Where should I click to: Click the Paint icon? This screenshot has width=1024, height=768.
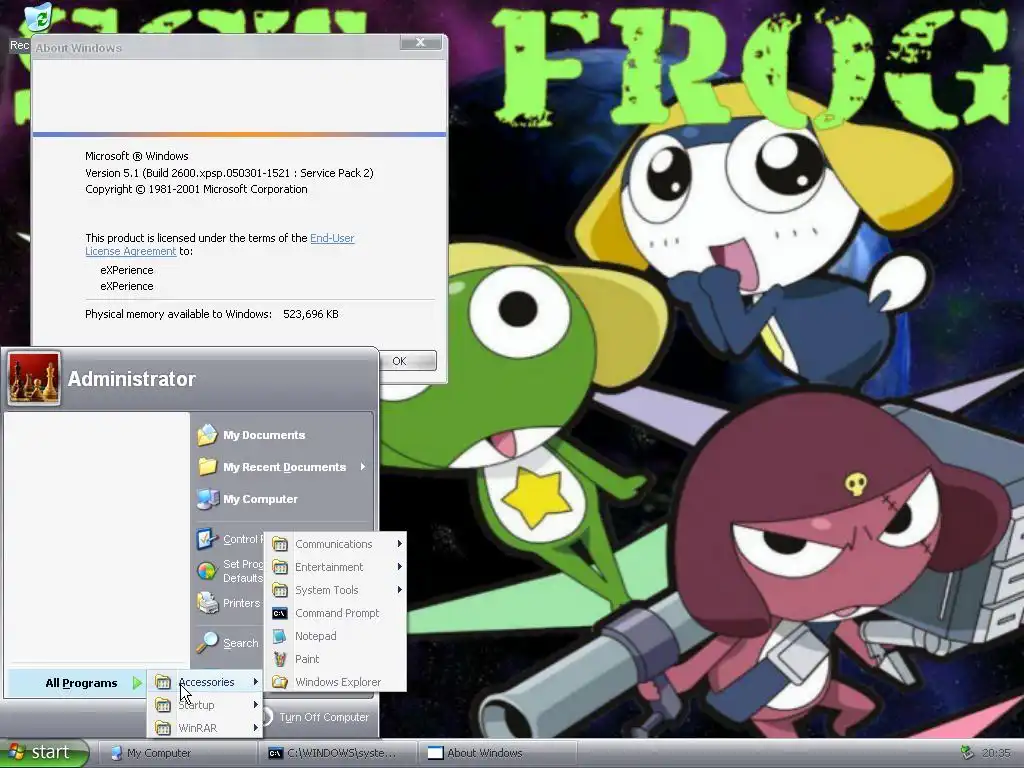pos(280,659)
